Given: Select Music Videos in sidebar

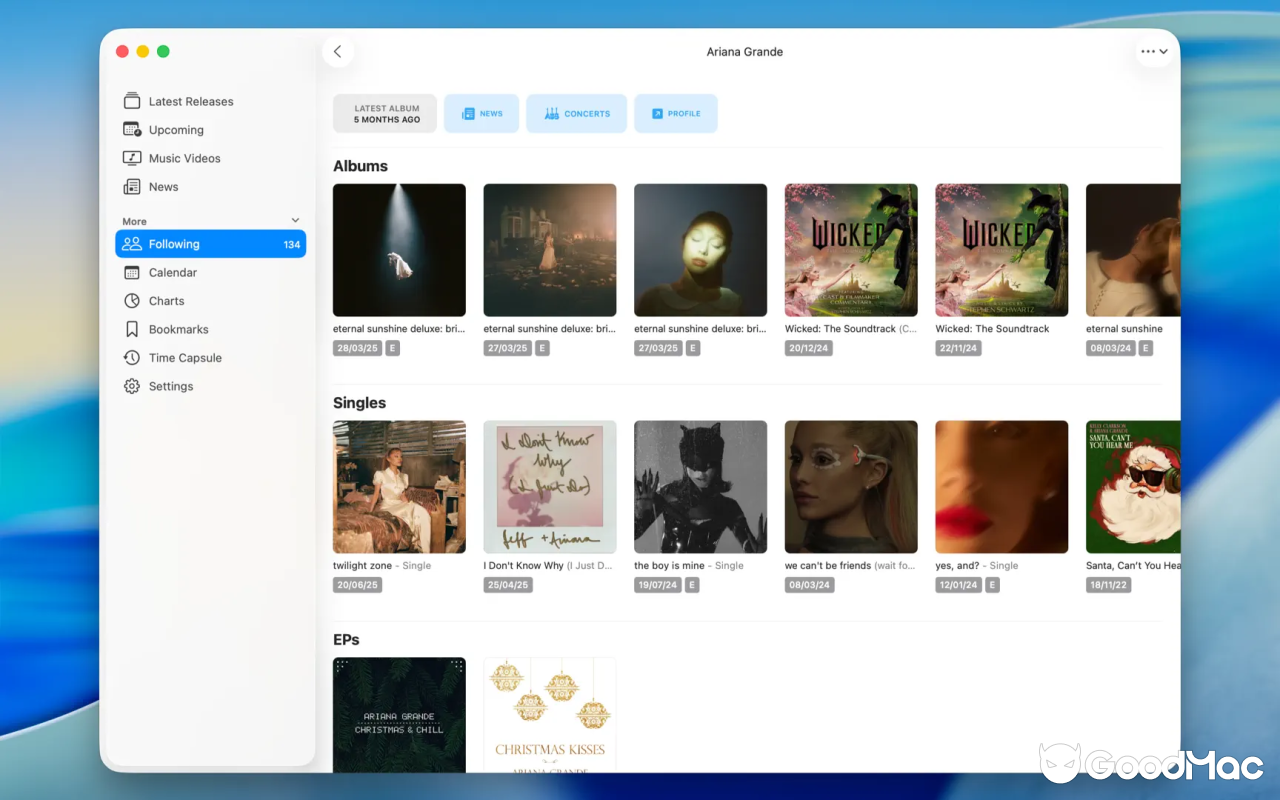Looking at the screenshot, I should [211, 158].
